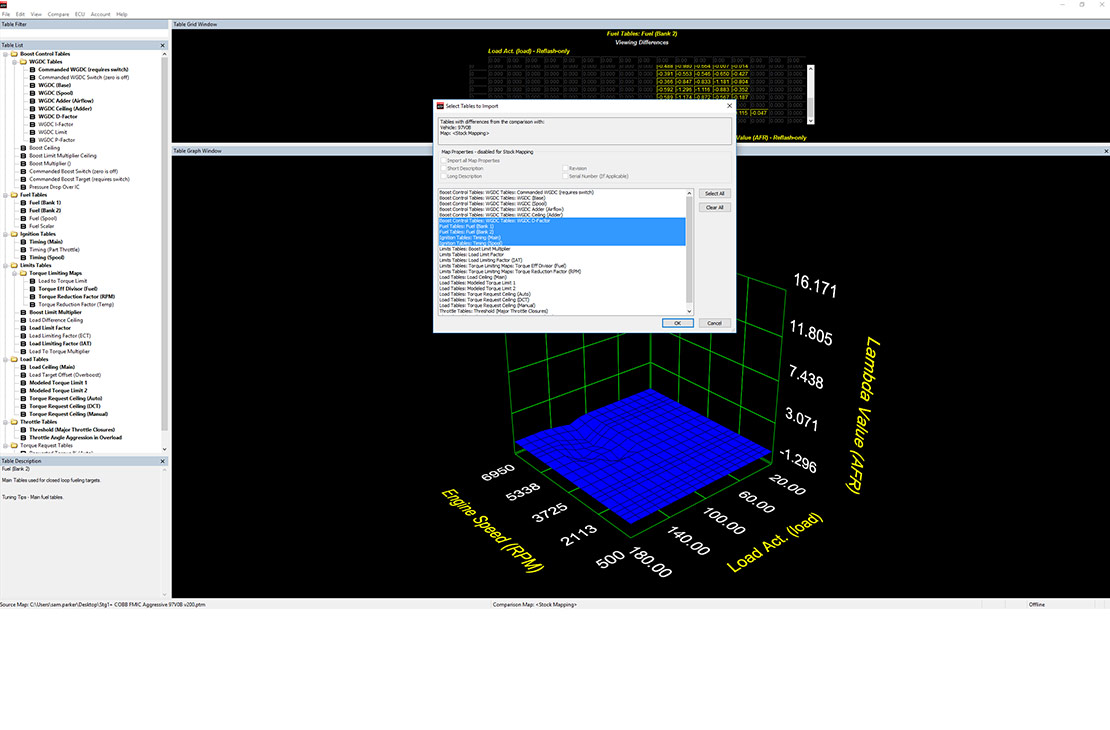This screenshot has width=1110, height=730.
Task: Click the Boost Ceiling table icon
Action: point(23,148)
